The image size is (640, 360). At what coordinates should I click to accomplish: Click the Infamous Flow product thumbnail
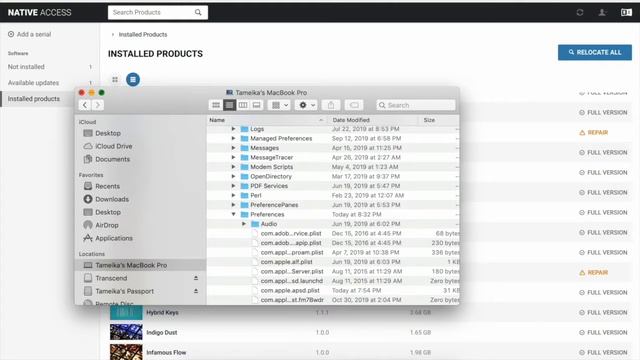126,352
